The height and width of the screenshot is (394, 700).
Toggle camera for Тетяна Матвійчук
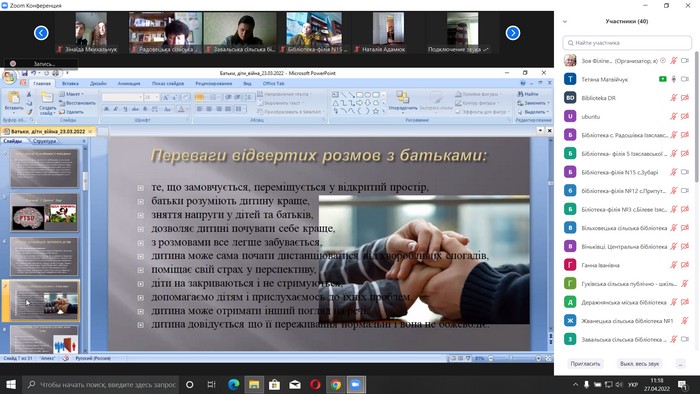[x=685, y=79]
